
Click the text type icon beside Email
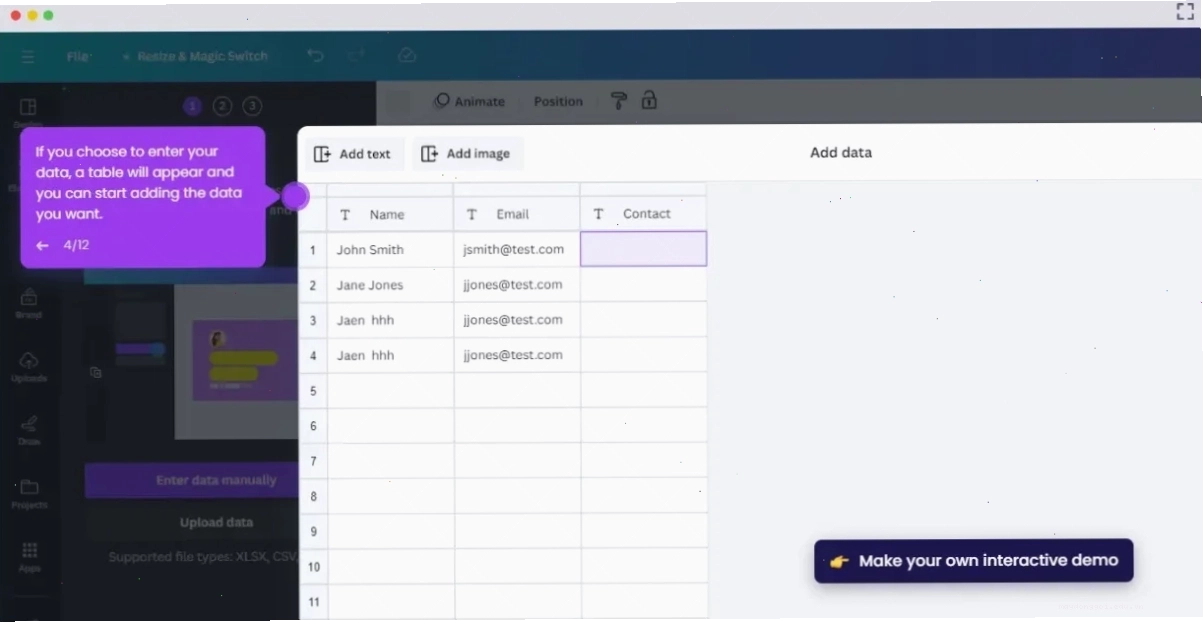472,214
